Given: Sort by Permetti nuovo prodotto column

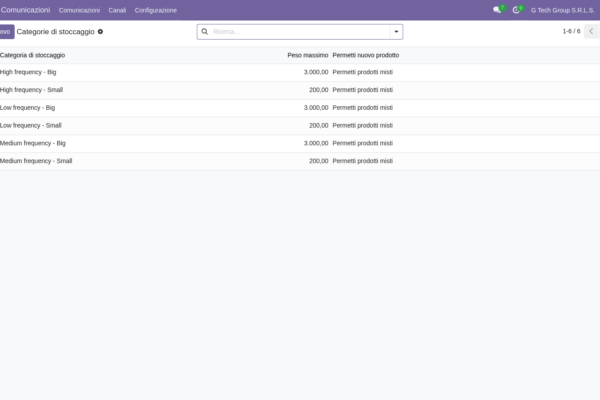Looking at the screenshot, I should 366,55.
